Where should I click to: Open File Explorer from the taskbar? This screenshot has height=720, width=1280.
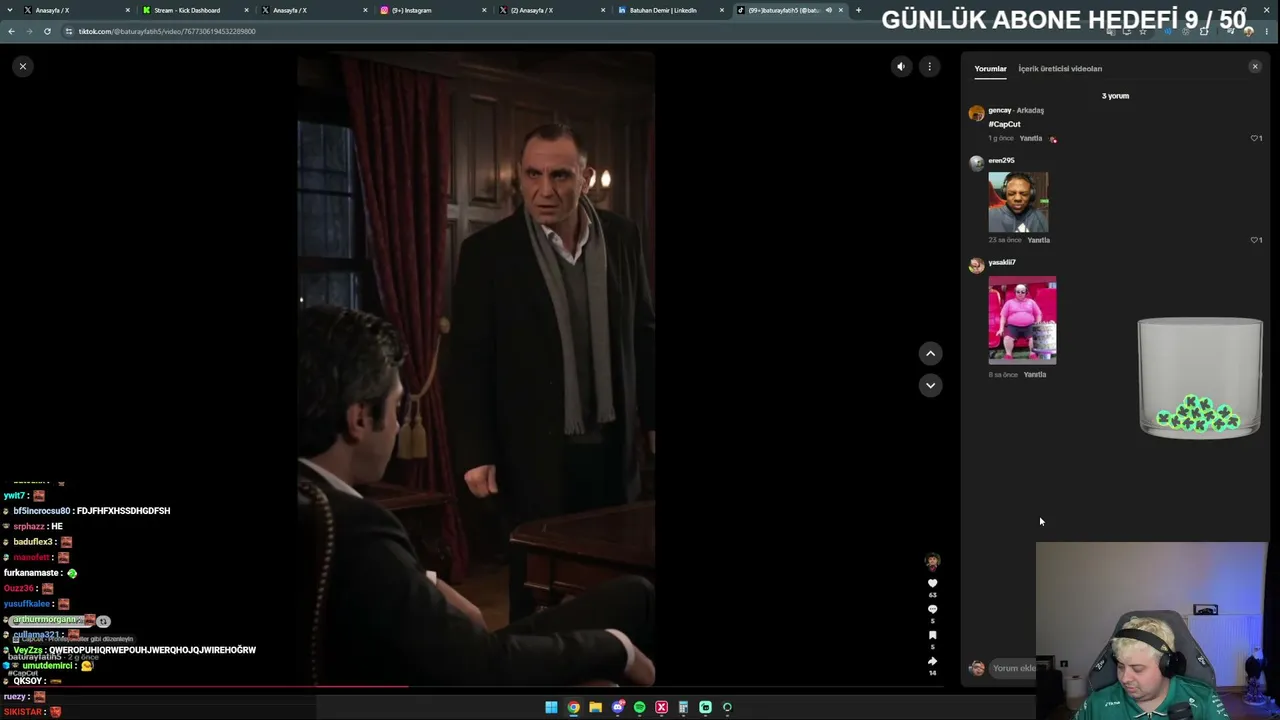pos(595,707)
